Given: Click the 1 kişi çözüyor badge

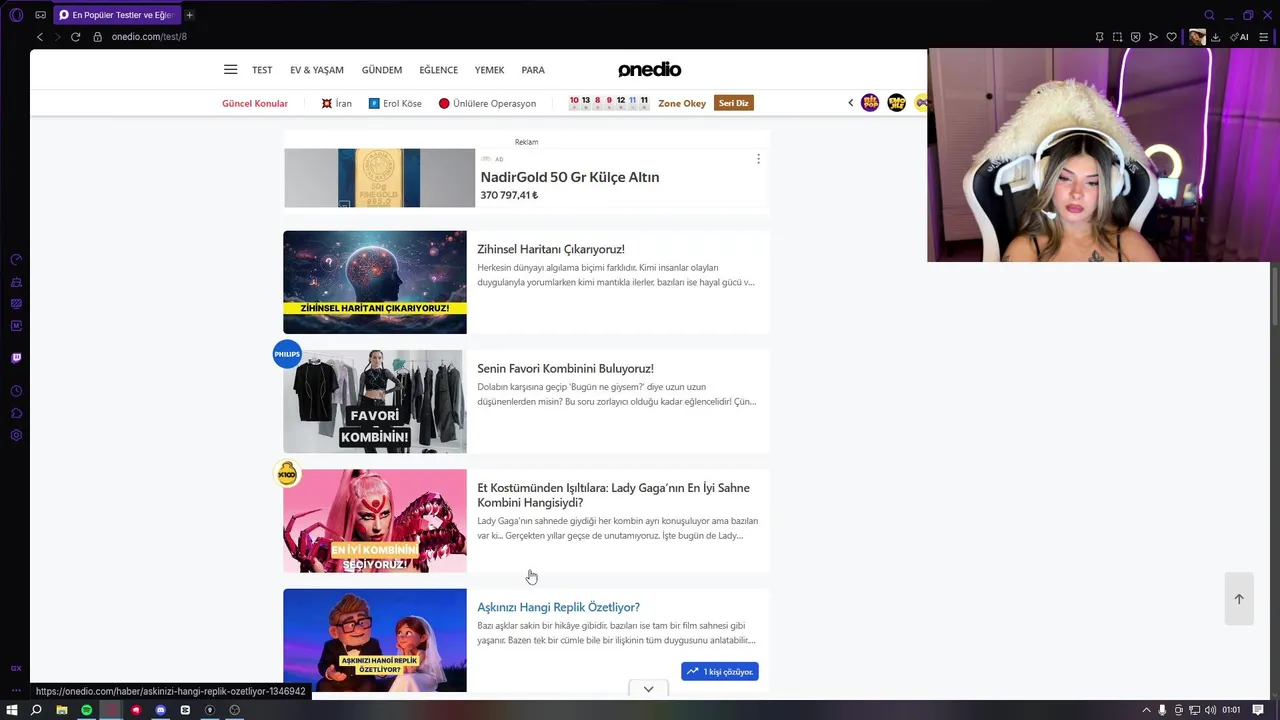Looking at the screenshot, I should pos(720,671).
